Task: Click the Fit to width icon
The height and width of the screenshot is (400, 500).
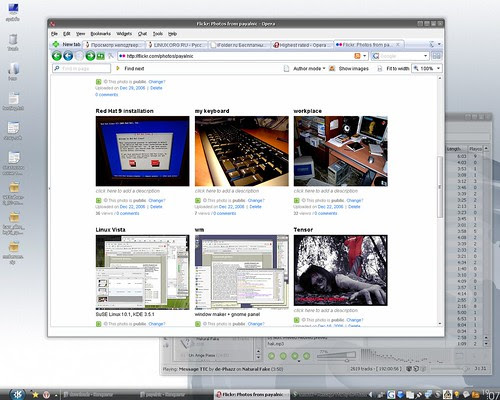Action: pyautogui.click(x=379, y=68)
